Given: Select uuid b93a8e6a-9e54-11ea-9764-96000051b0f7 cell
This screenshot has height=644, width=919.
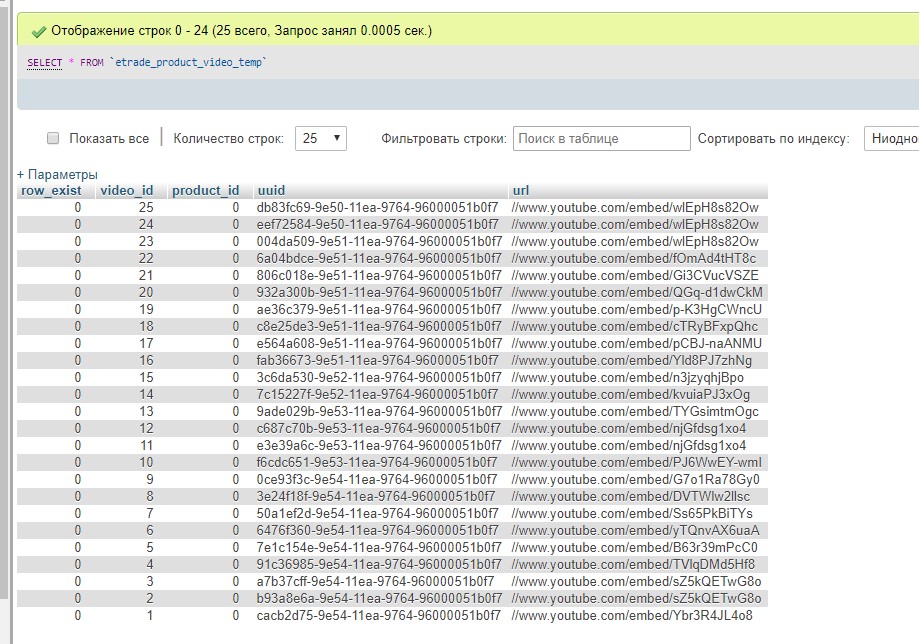Looking at the screenshot, I should point(379,598).
